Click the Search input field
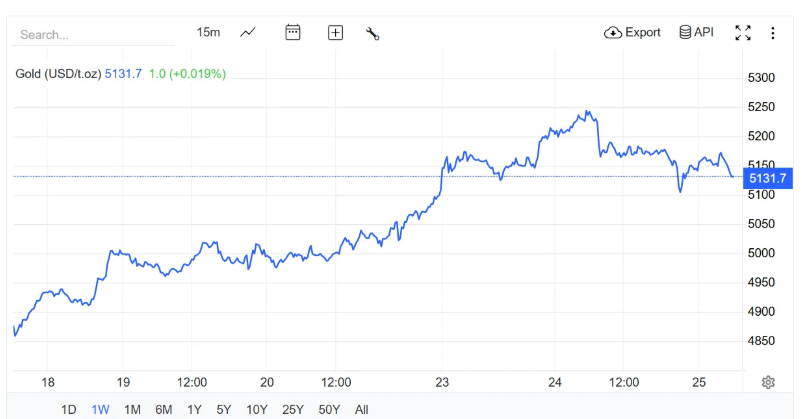Viewport: 802px width, 419px height. (x=95, y=34)
